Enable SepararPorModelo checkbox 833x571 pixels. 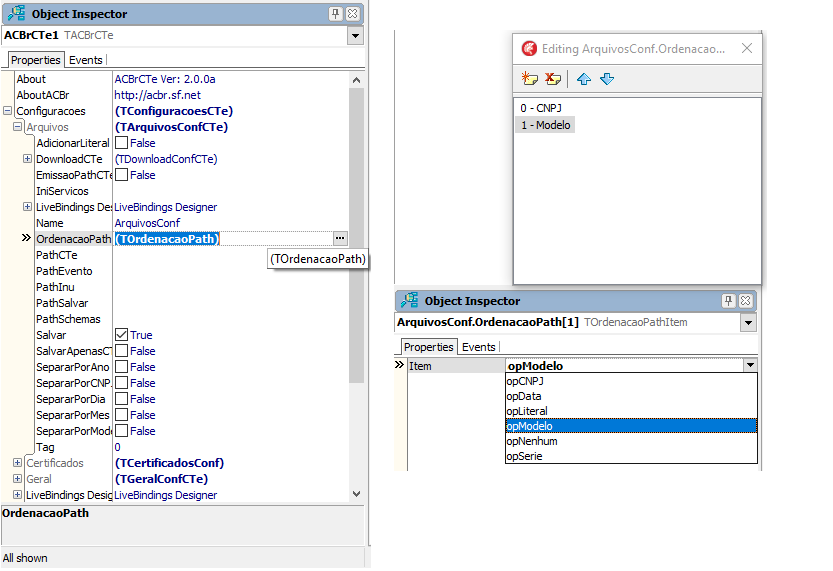tap(122, 431)
